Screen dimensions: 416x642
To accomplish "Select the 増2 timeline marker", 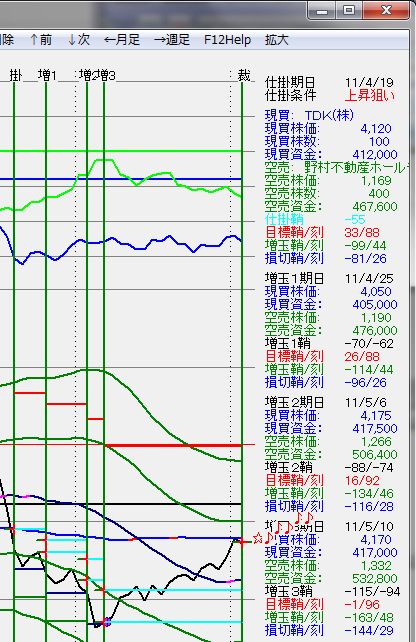I will [x=88, y=75].
